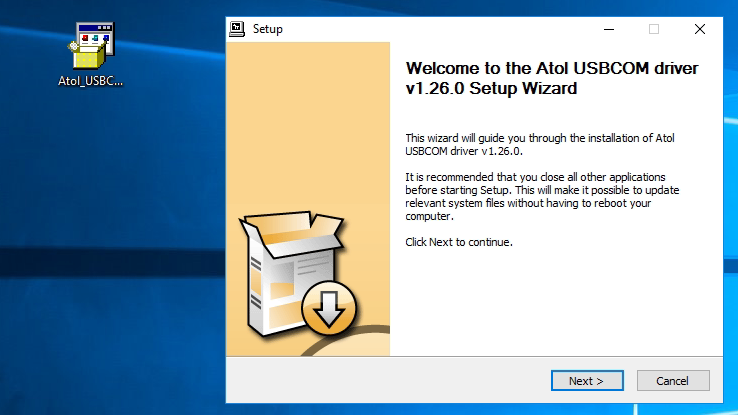The width and height of the screenshot is (738, 415).
Task: Click an empty area of the Setup title bar
Action: click(430, 29)
